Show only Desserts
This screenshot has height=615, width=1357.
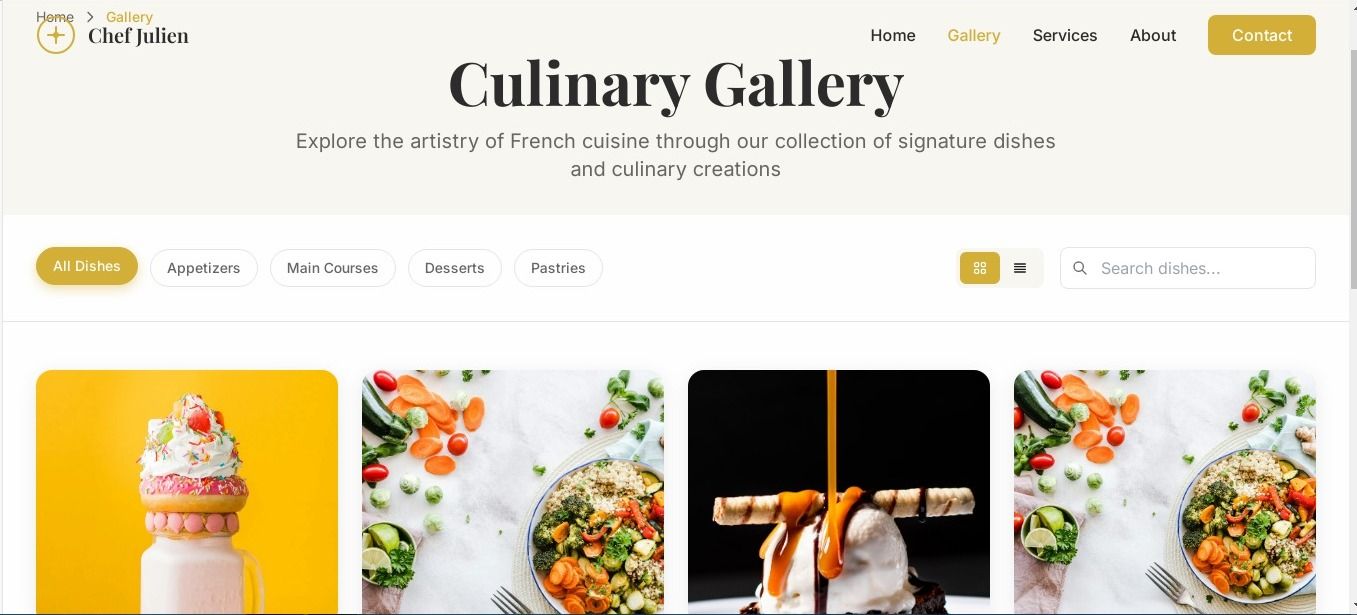pyautogui.click(x=455, y=268)
